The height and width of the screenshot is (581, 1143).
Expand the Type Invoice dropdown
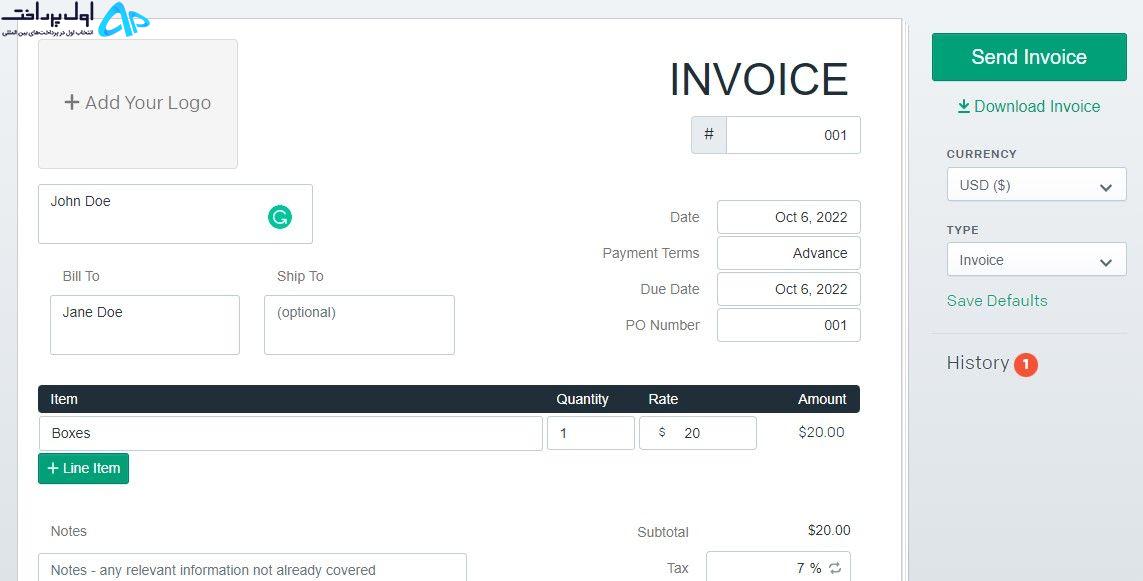[1036, 260]
